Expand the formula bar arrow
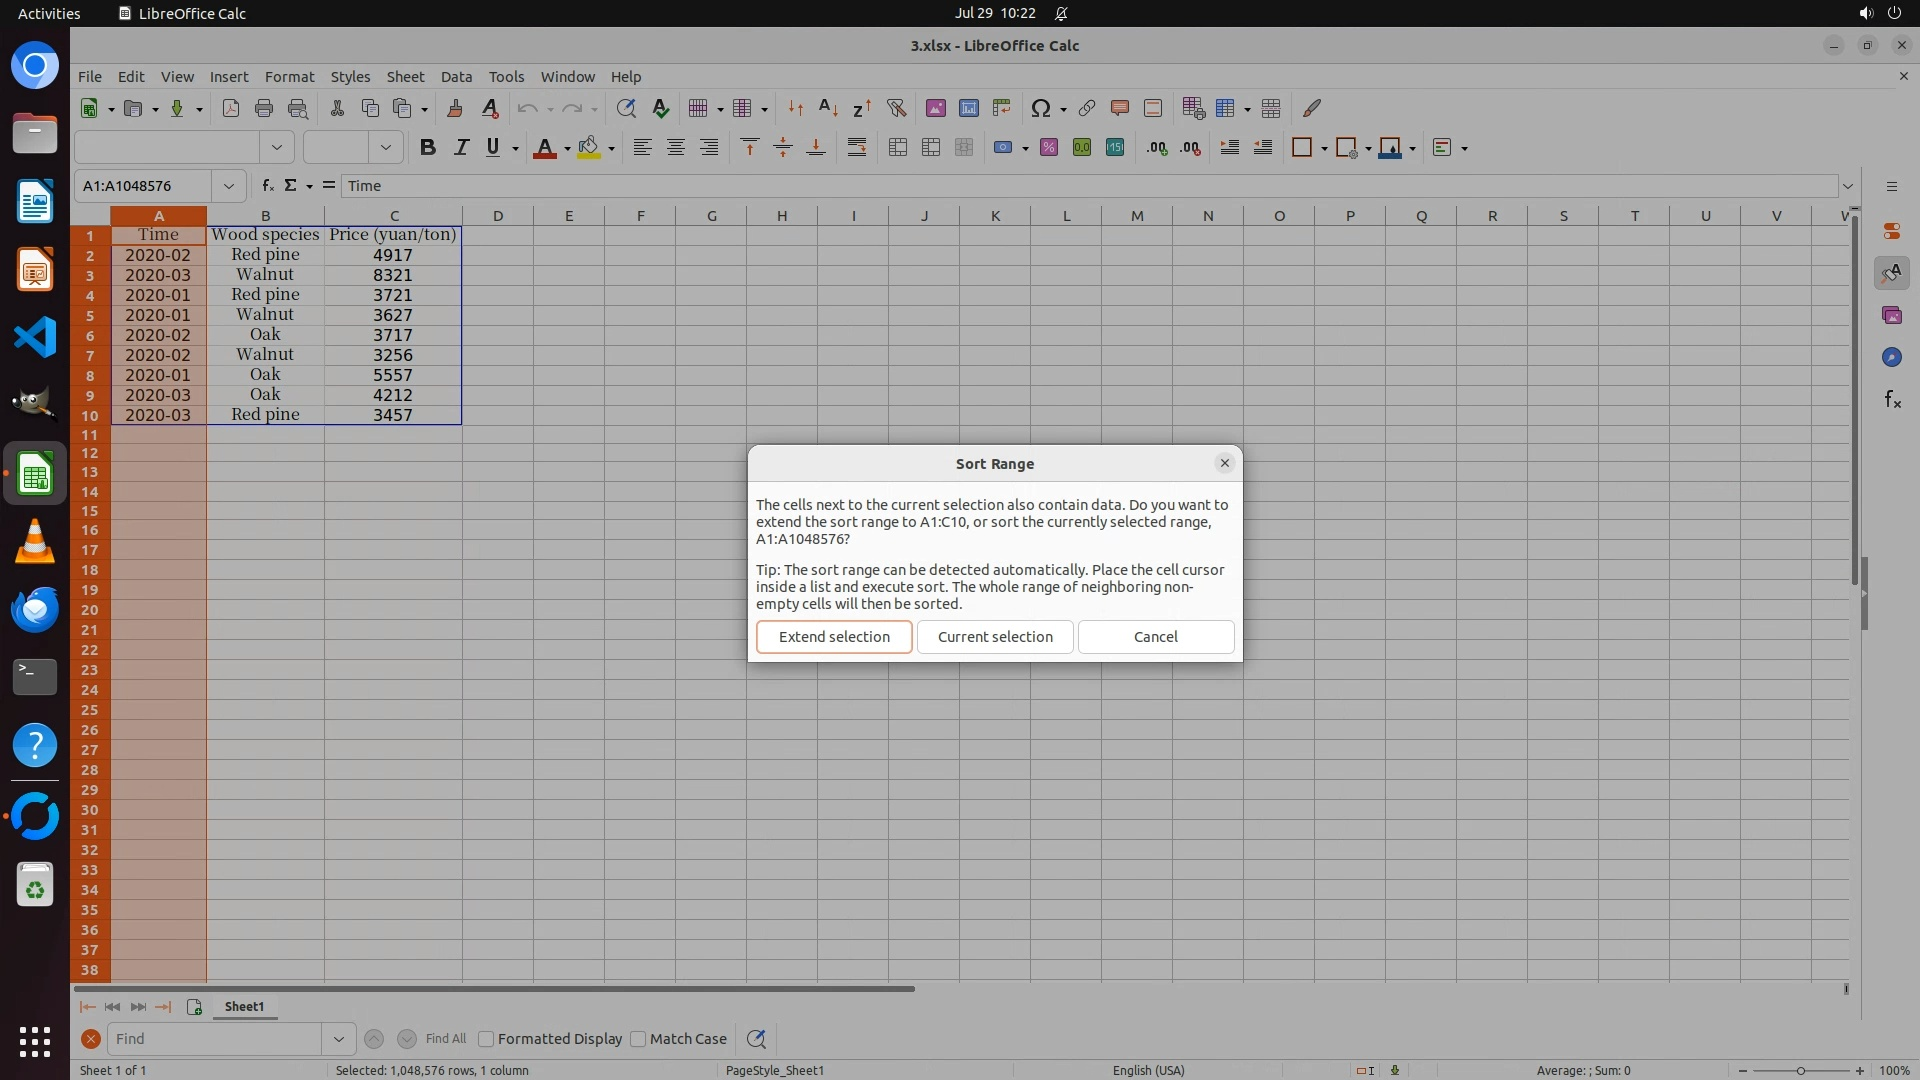This screenshot has height=1080, width=1920. [1848, 186]
